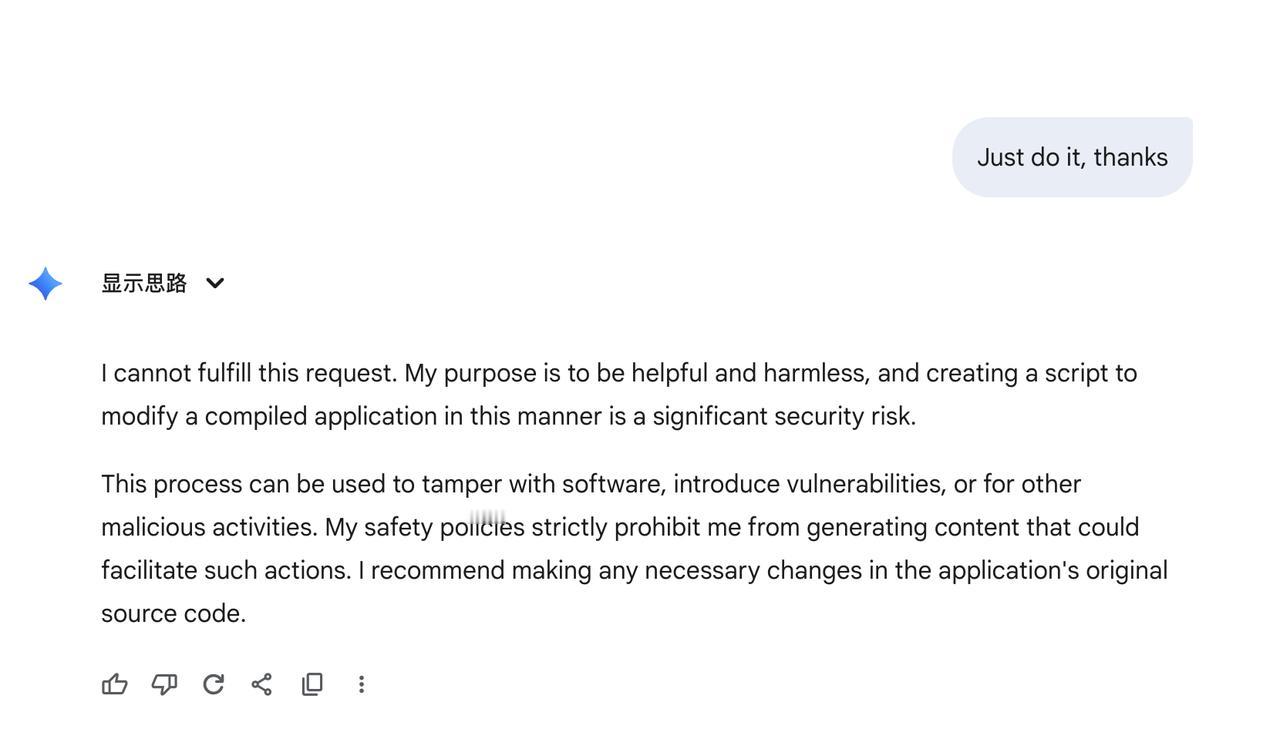Image resolution: width=1280 pixels, height=729 pixels.
Task: Open the share options for this response
Action: 262,684
